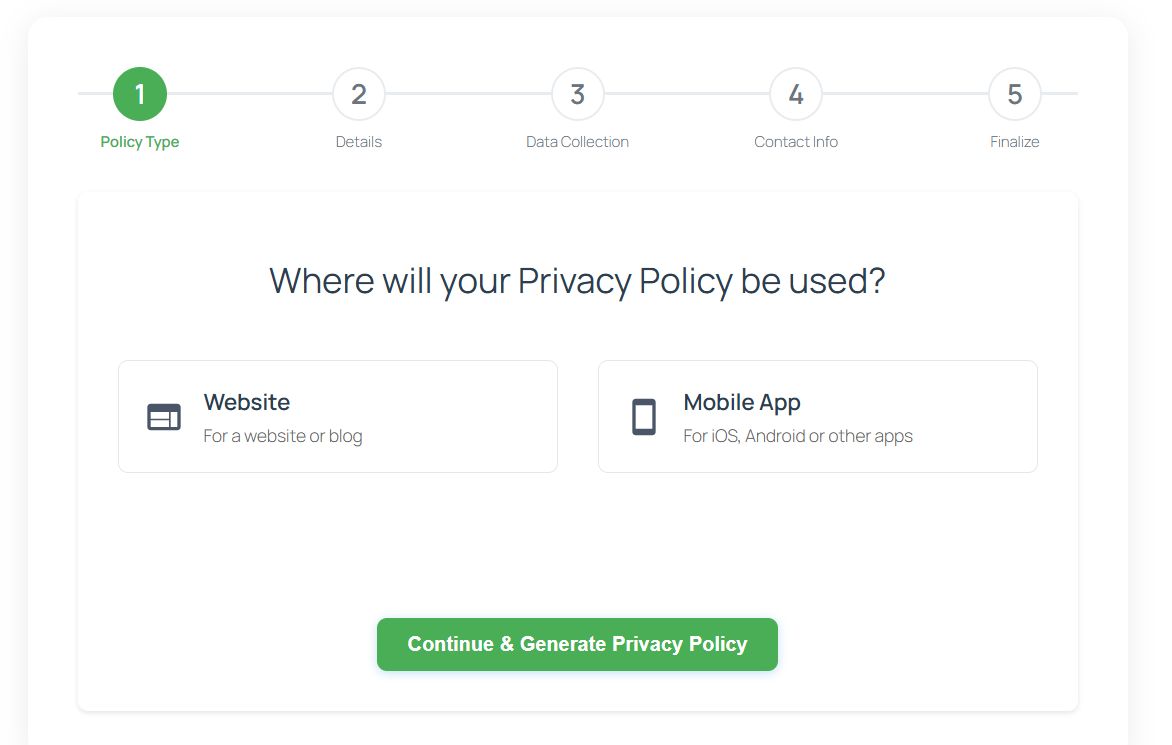
Task: Select the Contact Info step label
Action: [796, 142]
